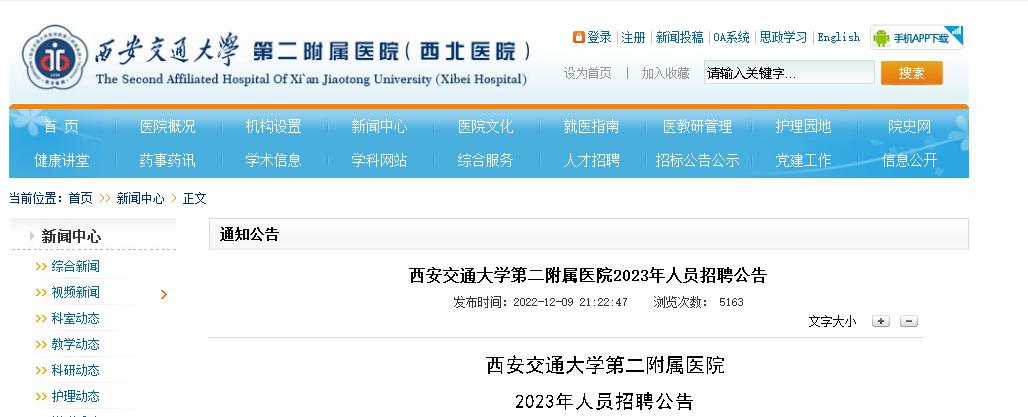This screenshot has height=417, width=1028.
Task: Open the OA系统 link
Action: 731,37
